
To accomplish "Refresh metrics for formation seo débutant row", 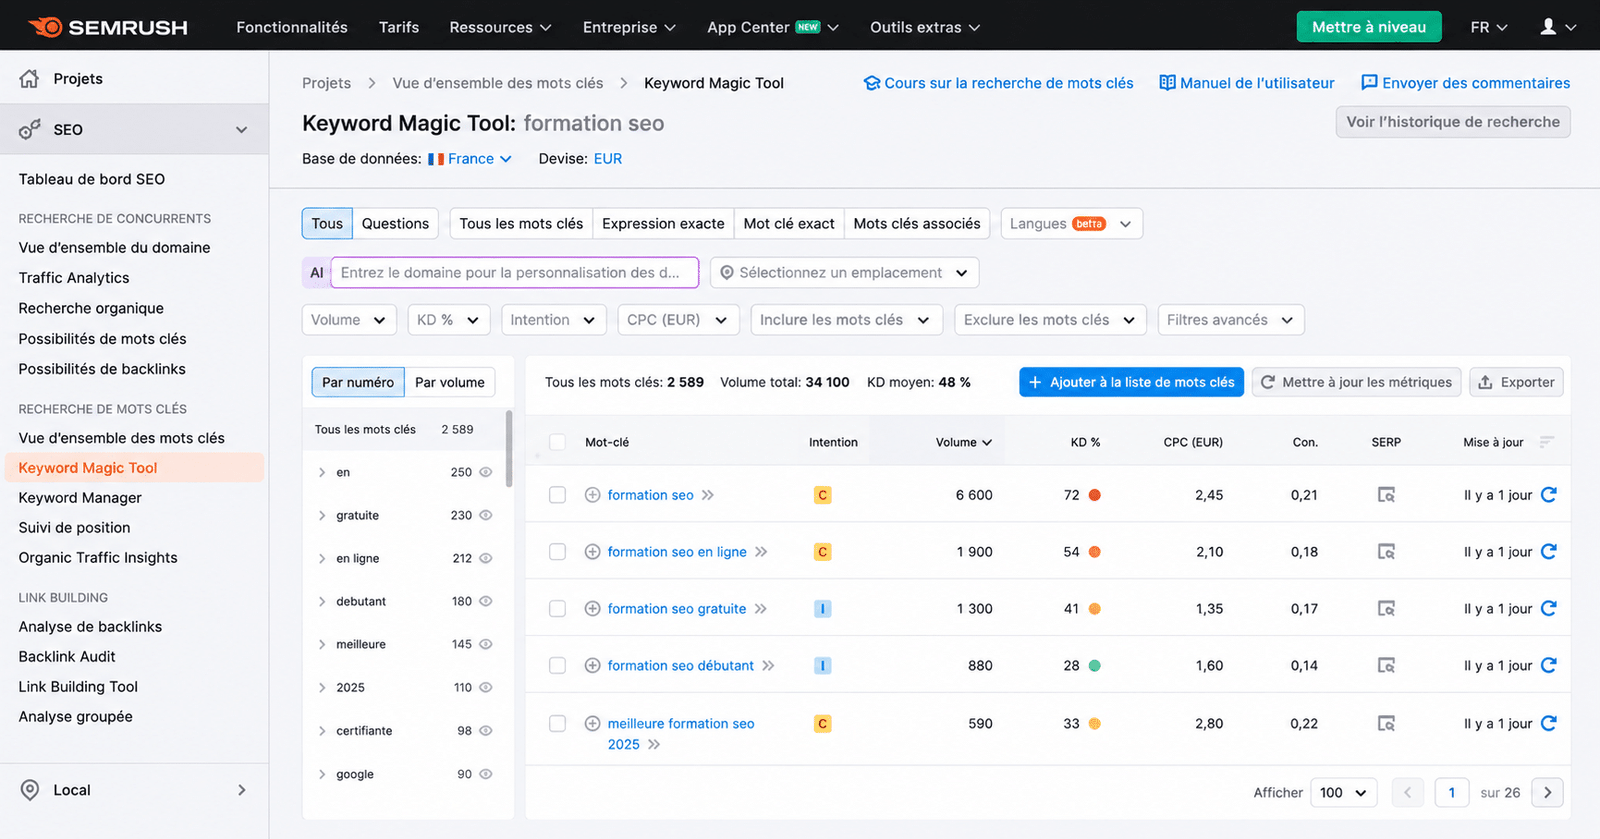I will click(1549, 666).
